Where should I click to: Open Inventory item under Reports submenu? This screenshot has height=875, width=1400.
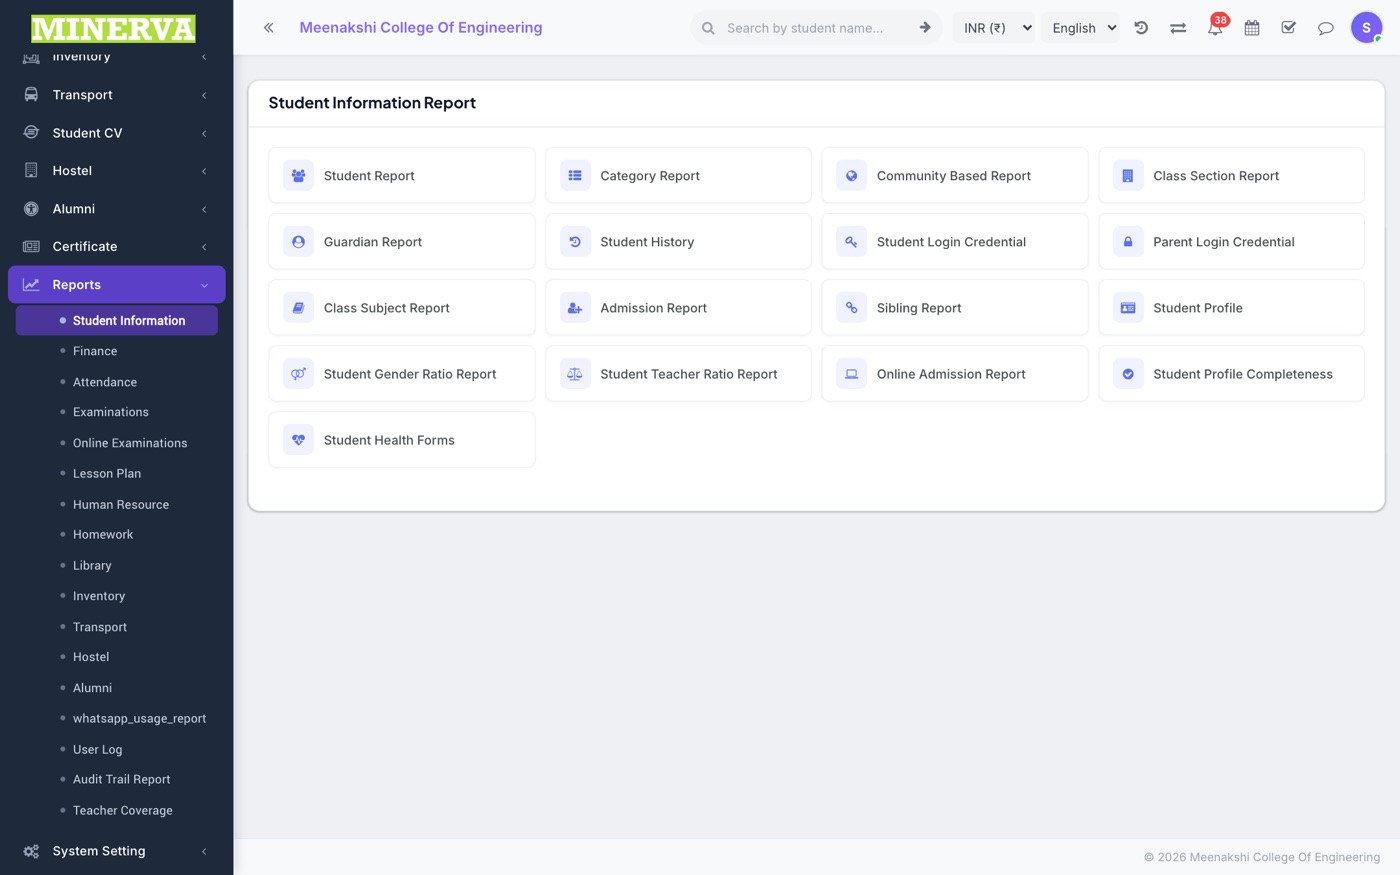point(99,596)
